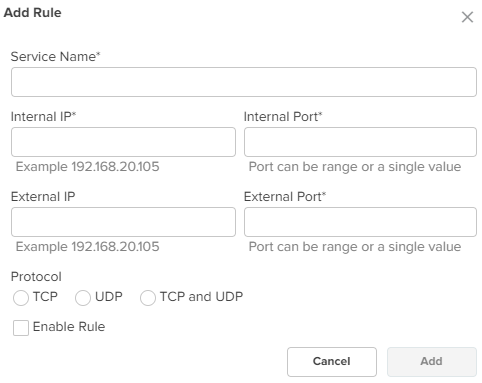Close the Add Rule dialog with X

click(x=467, y=17)
